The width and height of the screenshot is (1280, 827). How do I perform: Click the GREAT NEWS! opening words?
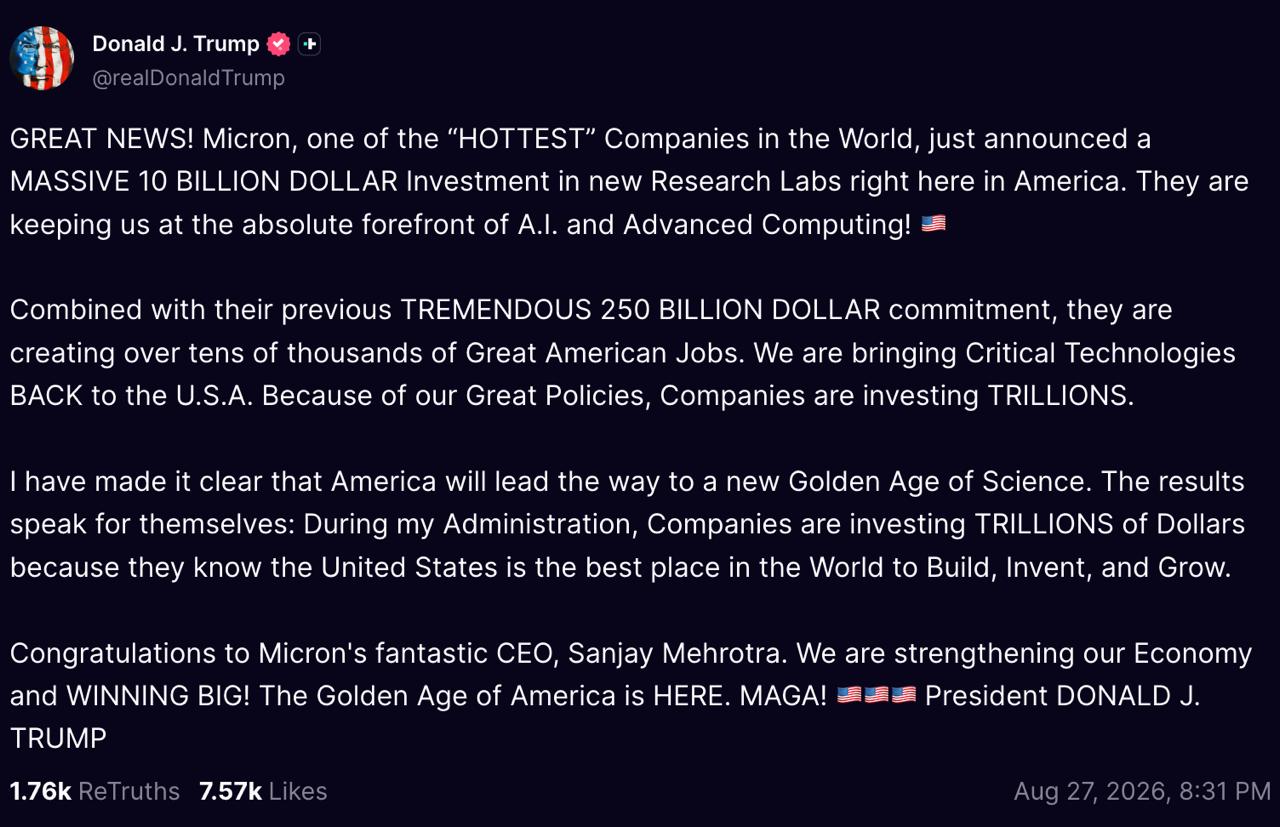coord(98,138)
